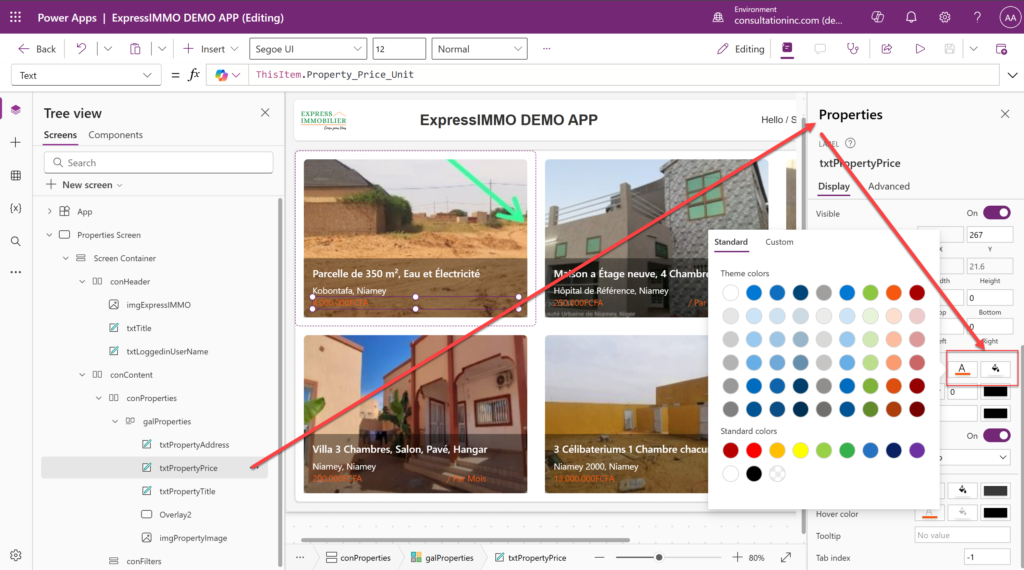Collapse the Properties Screen node
This screenshot has width=1024, height=570.
point(49,234)
